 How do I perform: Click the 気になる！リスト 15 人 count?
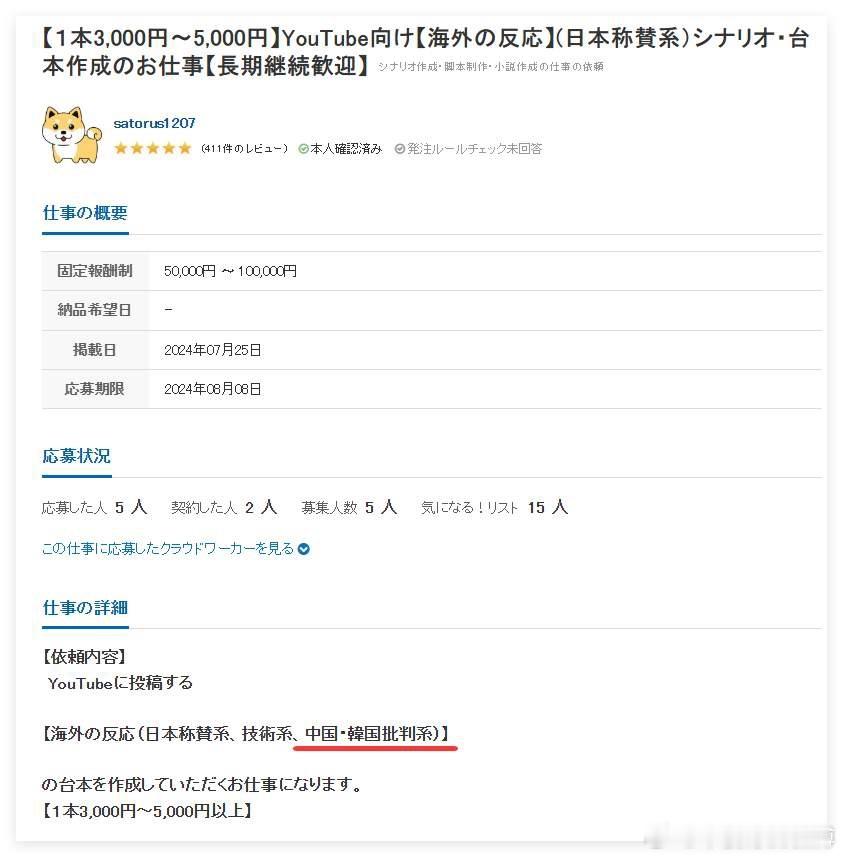[494, 508]
